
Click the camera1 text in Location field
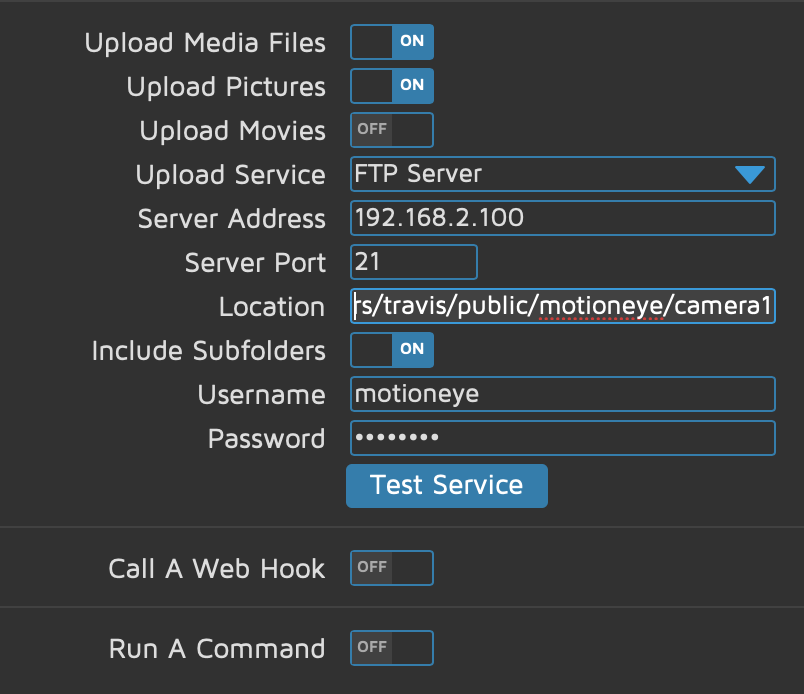(742, 306)
